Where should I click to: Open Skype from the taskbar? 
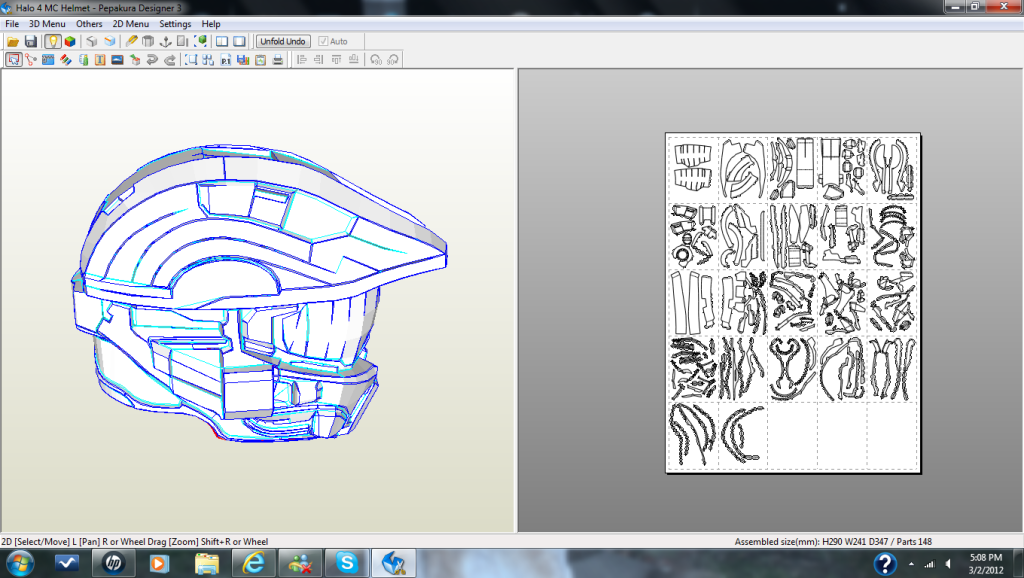(347, 563)
